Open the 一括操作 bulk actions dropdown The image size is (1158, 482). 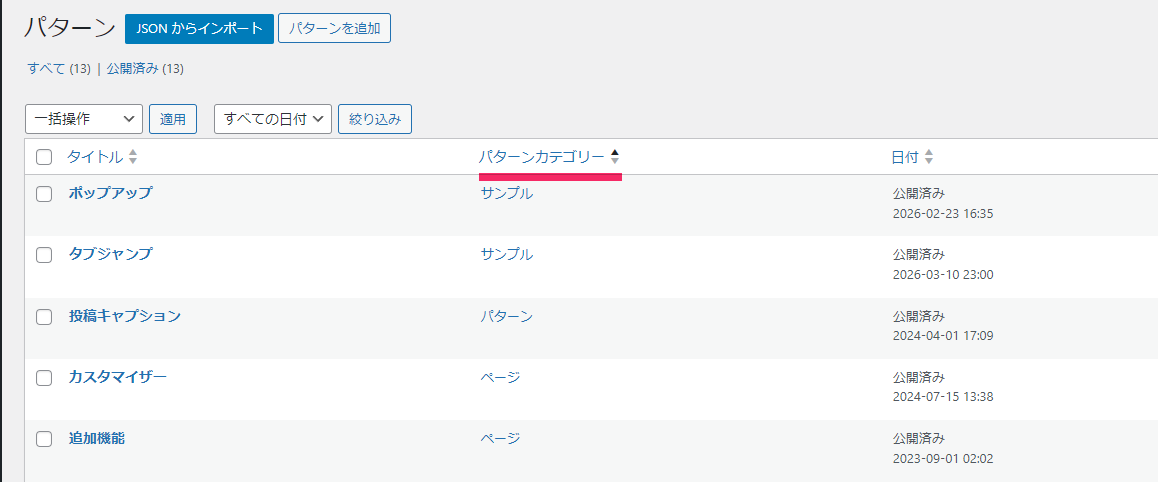(84, 119)
